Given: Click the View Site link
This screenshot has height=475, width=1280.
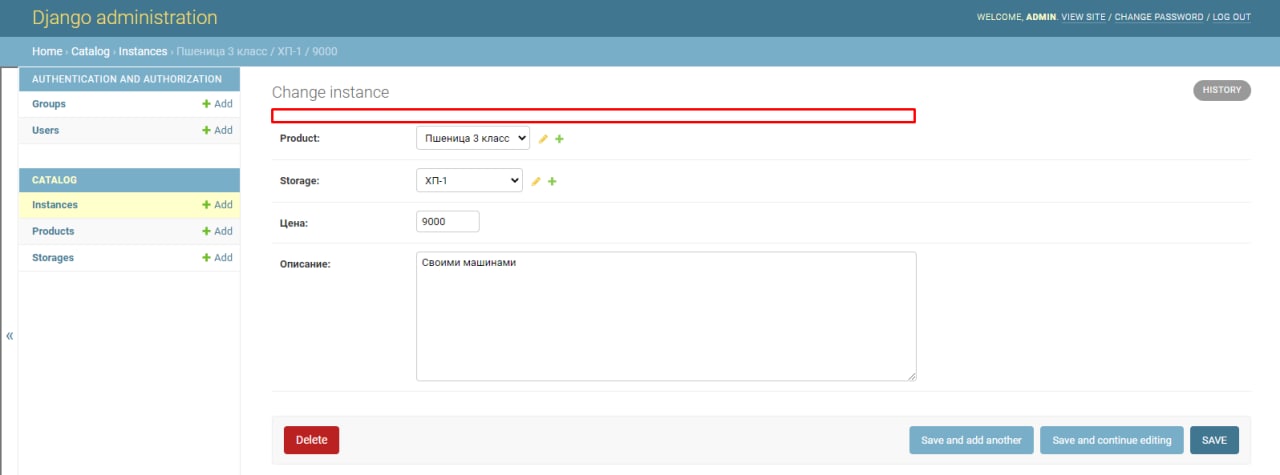Looking at the screenshot, I should pos(1083,17).
